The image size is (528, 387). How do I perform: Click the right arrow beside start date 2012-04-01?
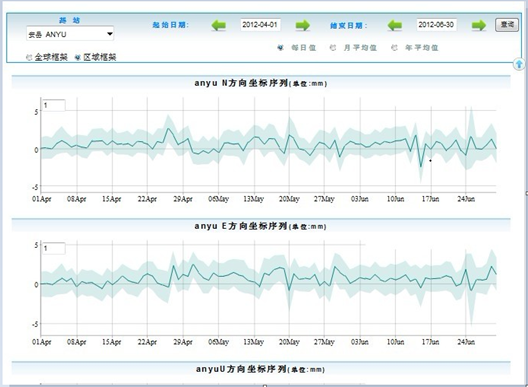click(302, 26)
